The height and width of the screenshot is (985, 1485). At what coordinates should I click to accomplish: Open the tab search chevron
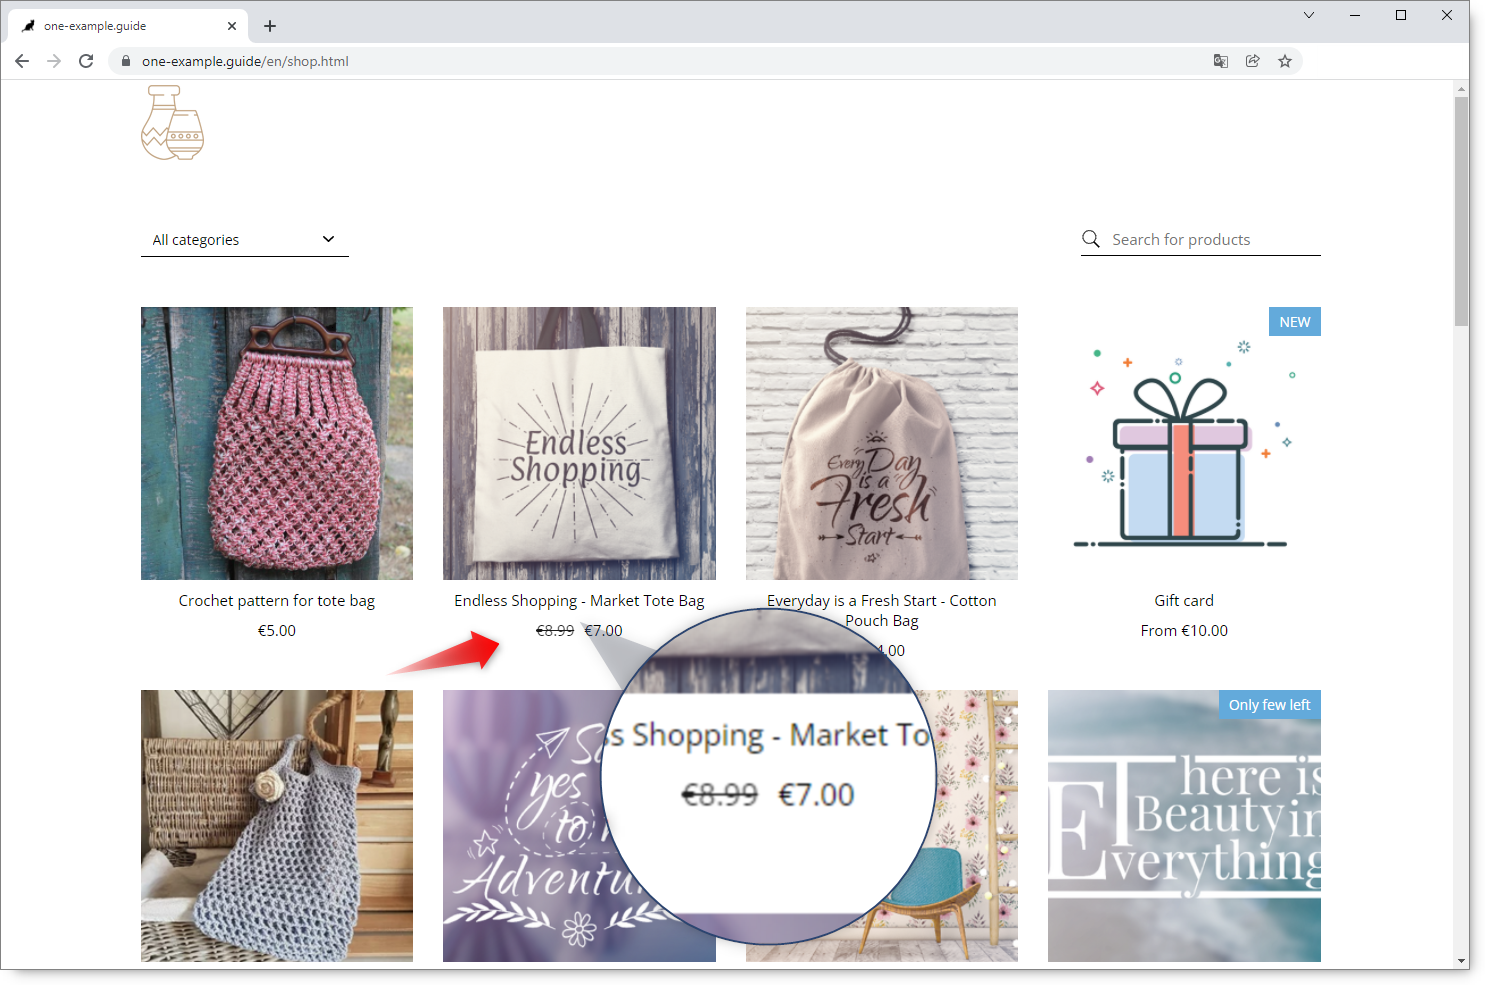[x=1308, y=15]
